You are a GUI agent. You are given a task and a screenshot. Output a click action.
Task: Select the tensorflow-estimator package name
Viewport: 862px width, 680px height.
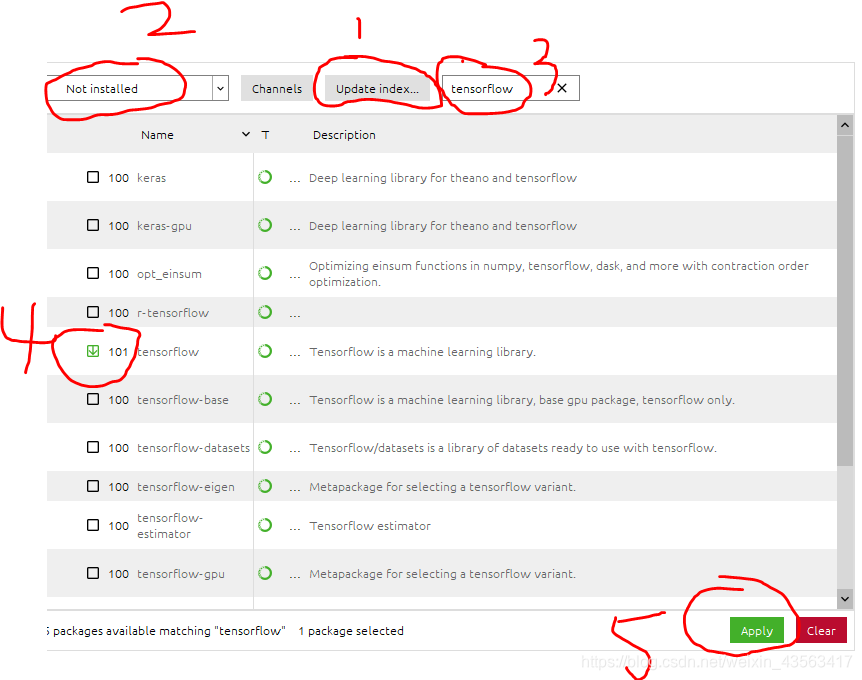(170, 526)
